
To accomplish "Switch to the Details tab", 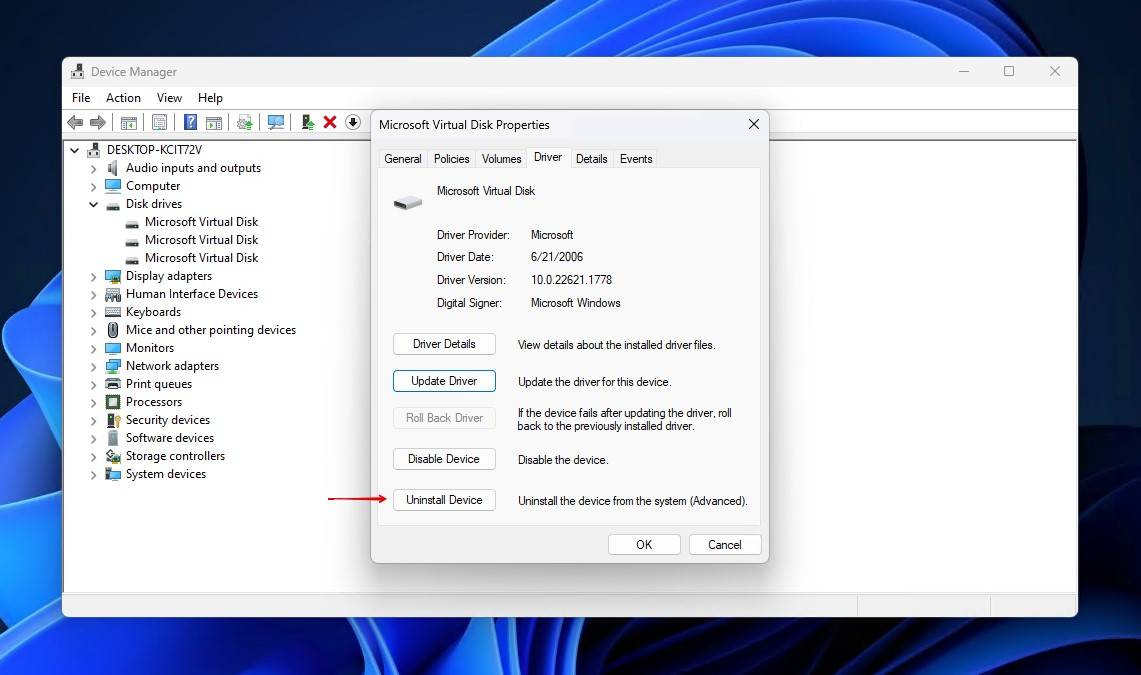I will 591,159.
